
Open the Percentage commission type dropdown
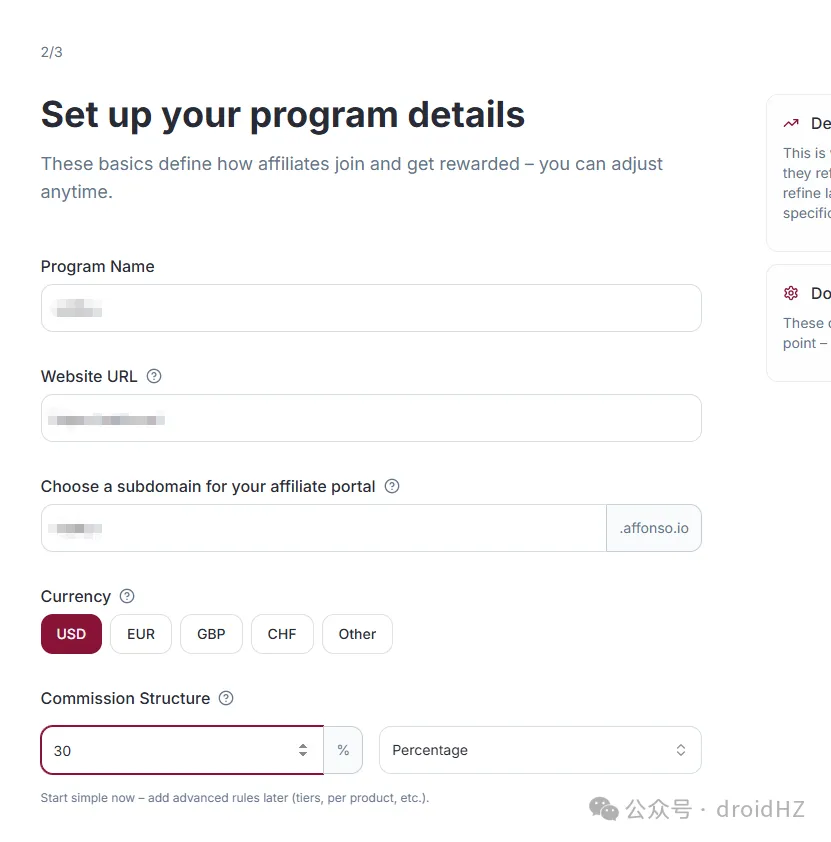[540, 750]
